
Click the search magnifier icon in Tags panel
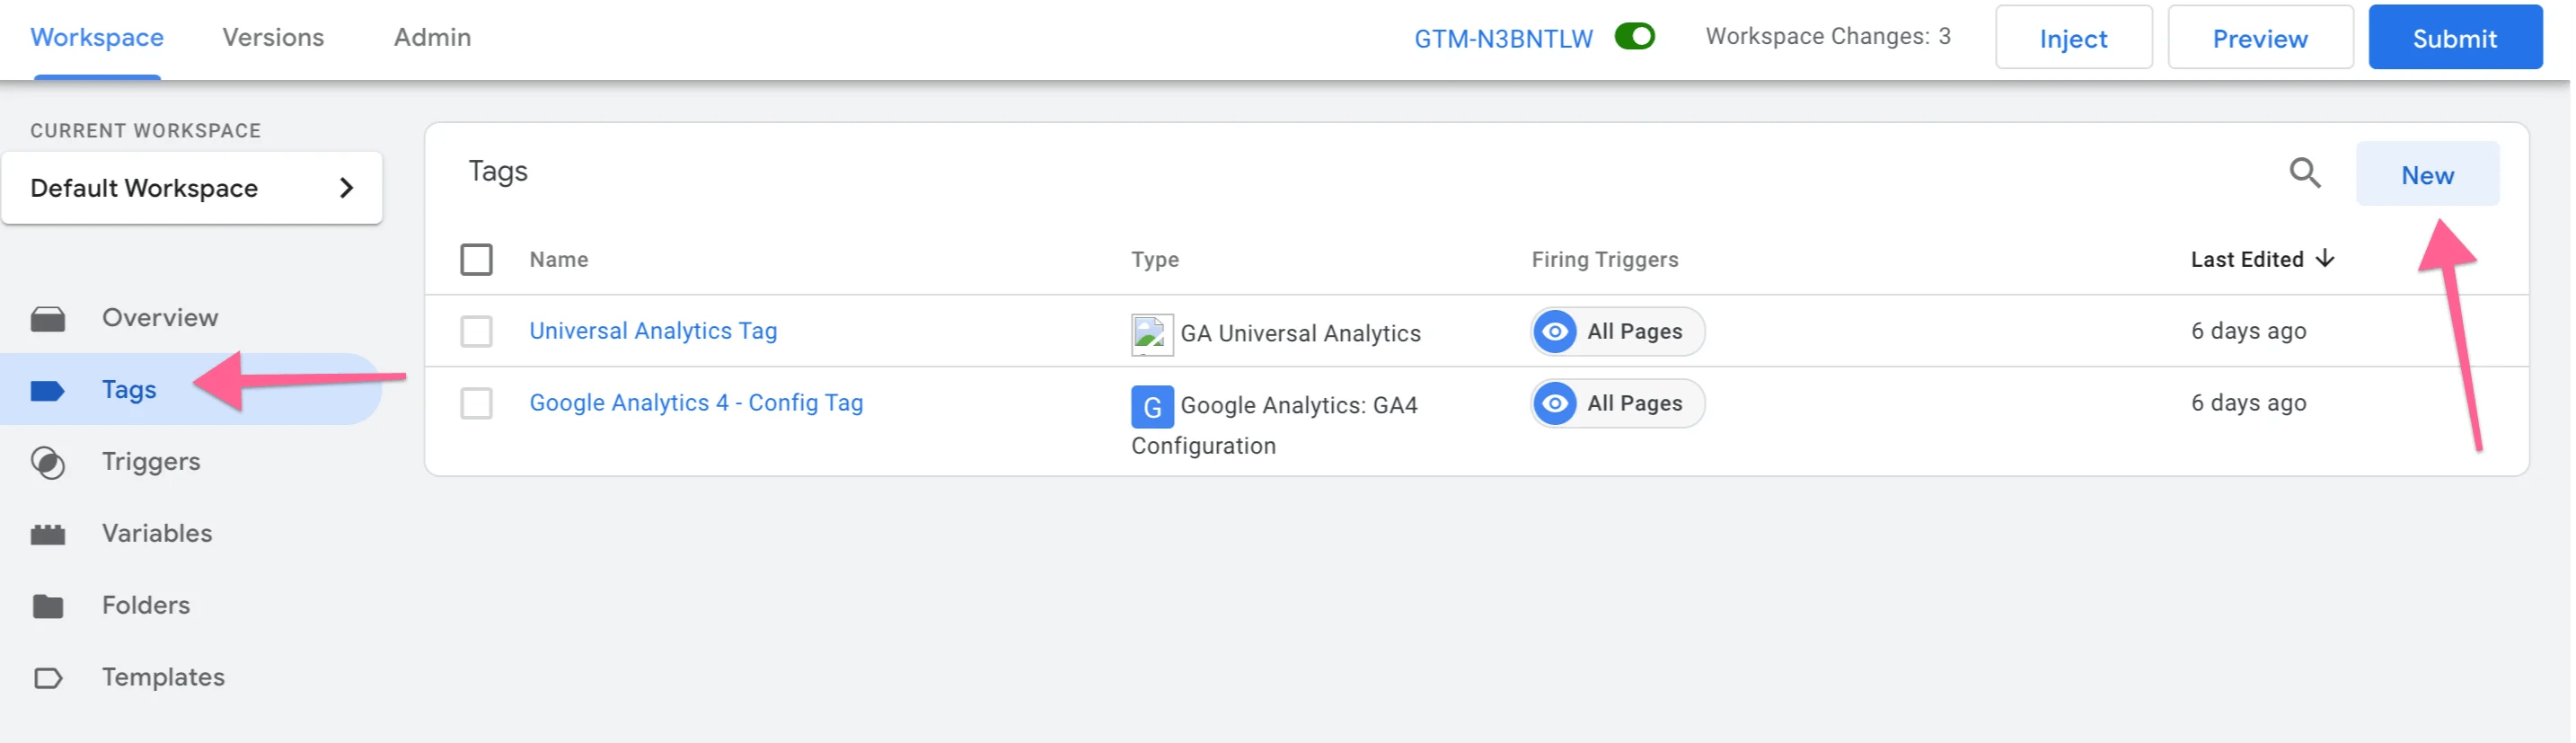click(2304, 173)
